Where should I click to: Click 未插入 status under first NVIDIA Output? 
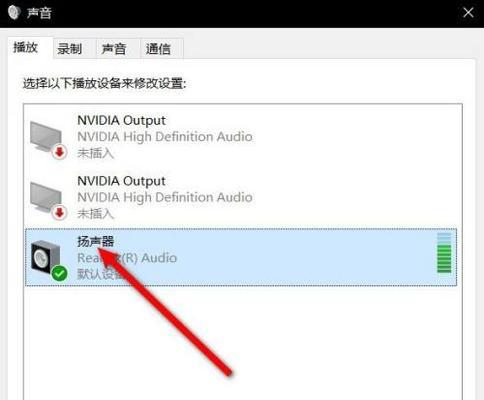click(96, 153)
